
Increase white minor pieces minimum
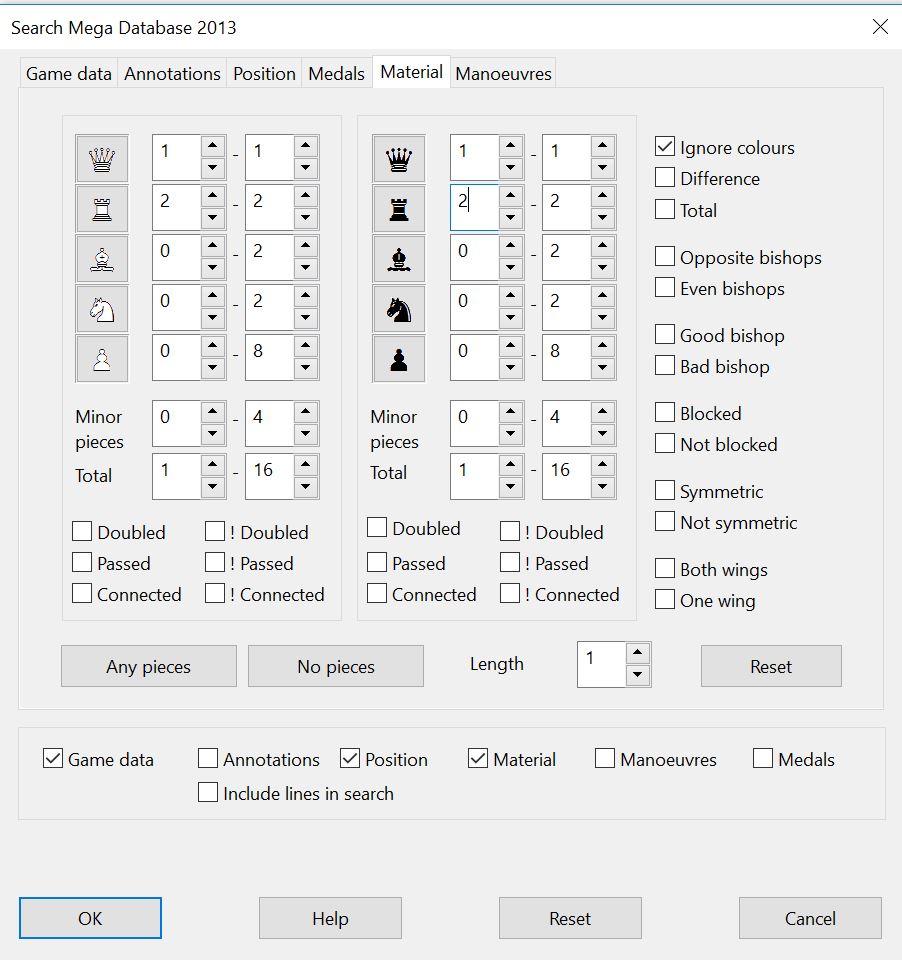(212, 411)
